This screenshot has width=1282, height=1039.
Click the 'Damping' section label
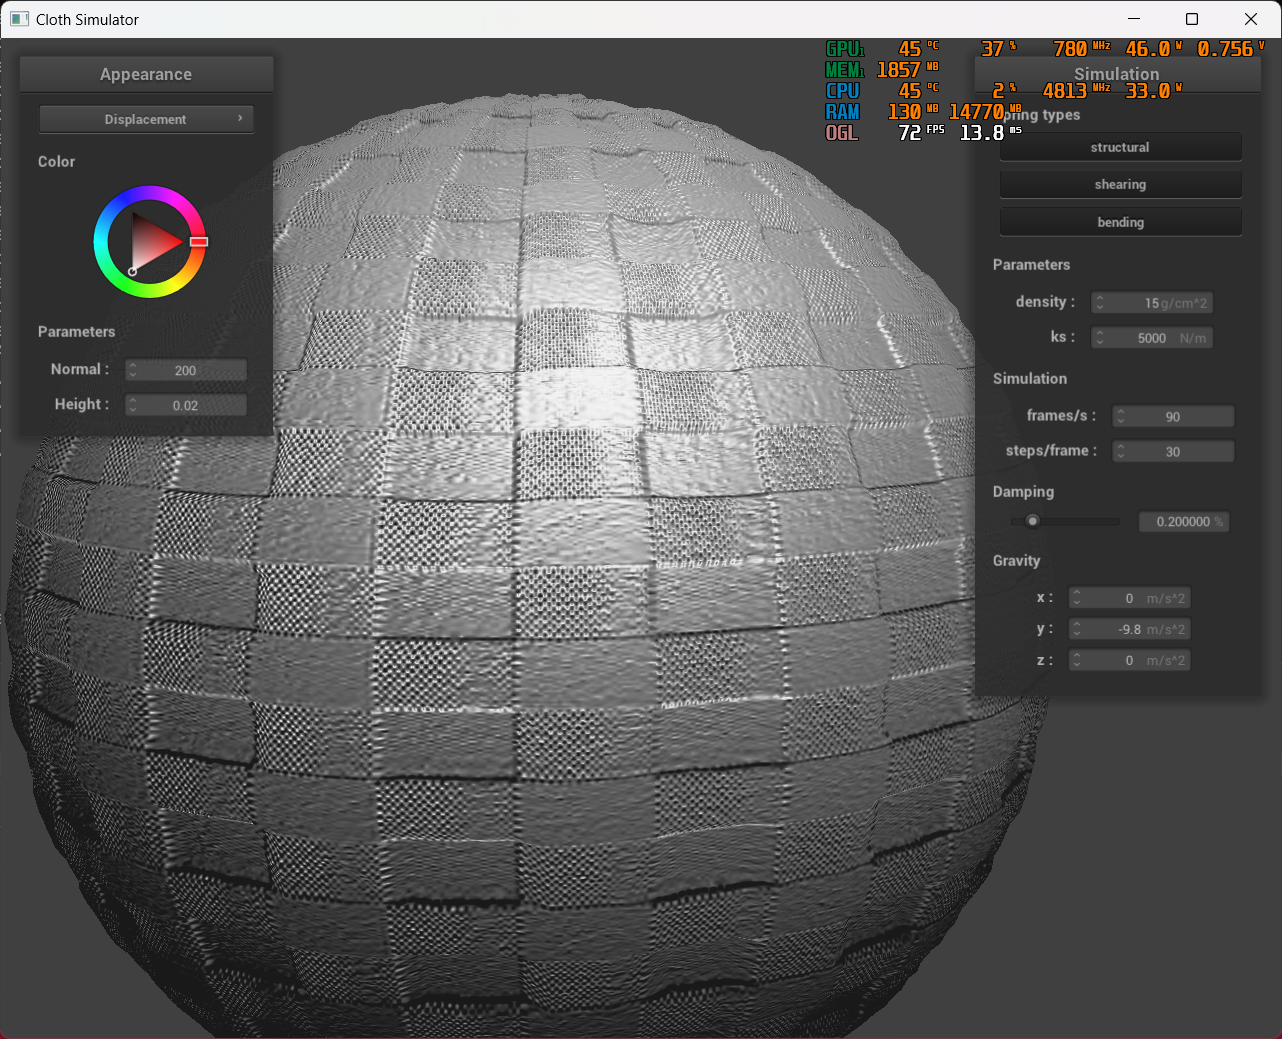click(1023, 492)
